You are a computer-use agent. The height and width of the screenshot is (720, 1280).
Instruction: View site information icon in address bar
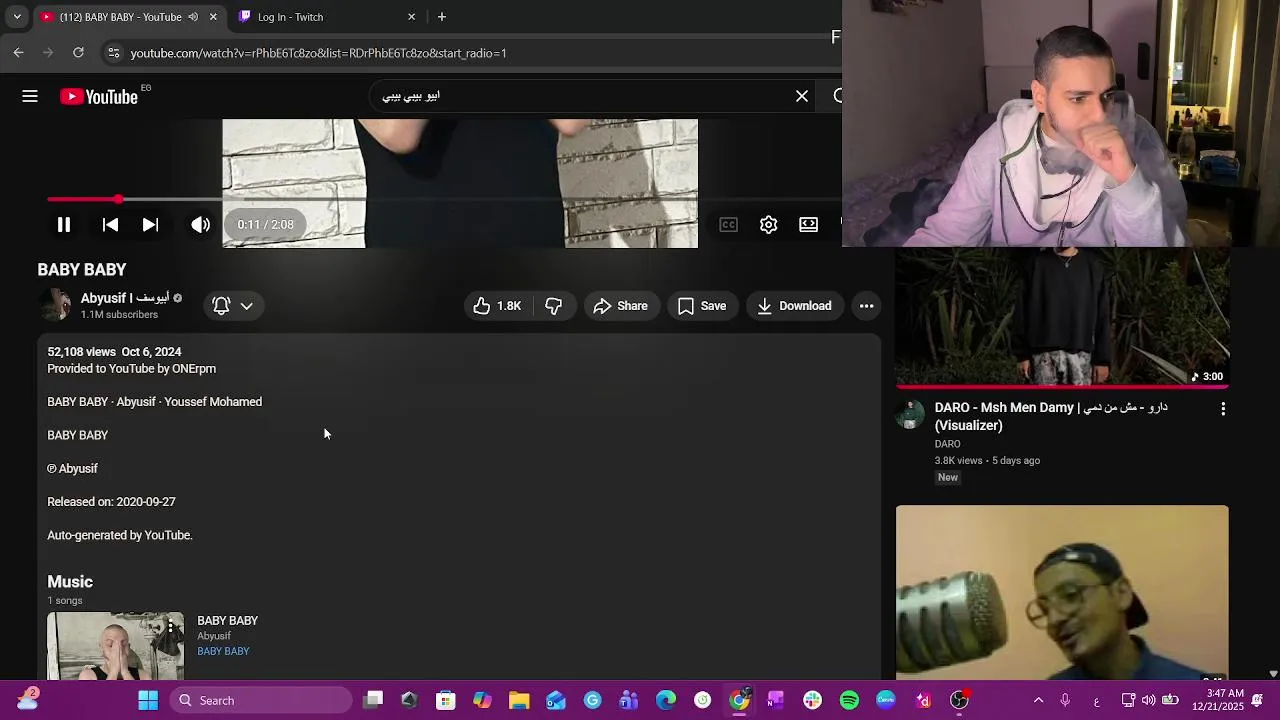tap(113, 53)
